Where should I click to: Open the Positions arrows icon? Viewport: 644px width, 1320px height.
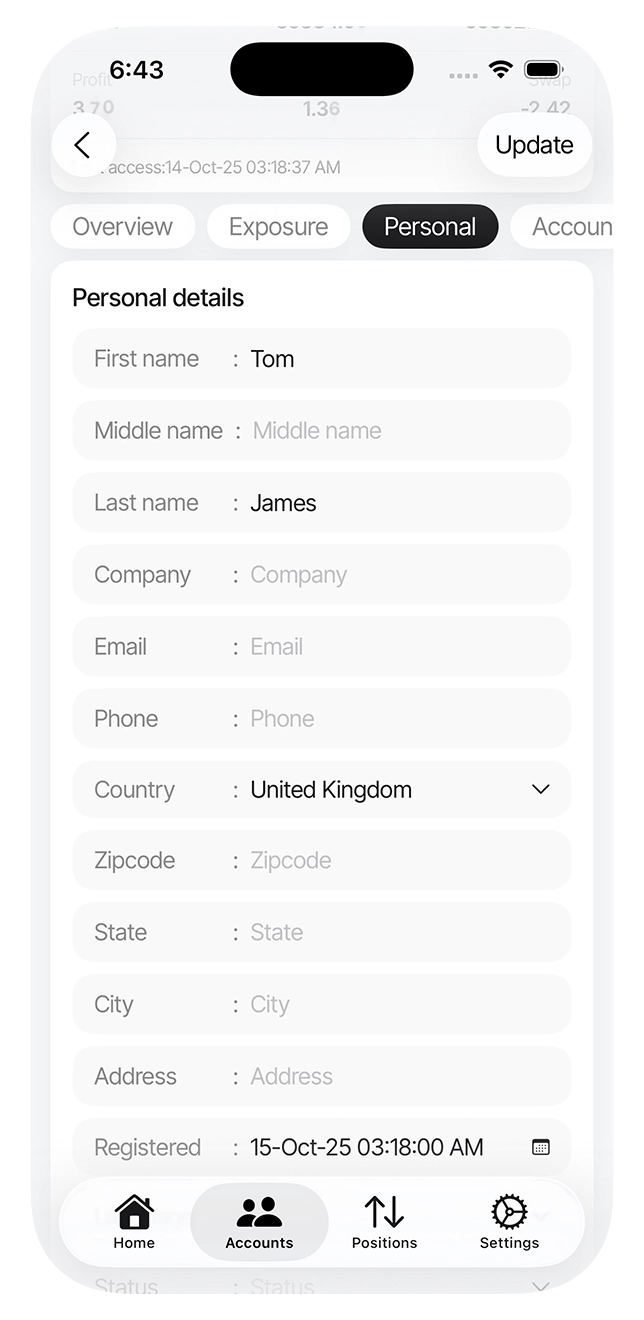(x=384, y=1212)
